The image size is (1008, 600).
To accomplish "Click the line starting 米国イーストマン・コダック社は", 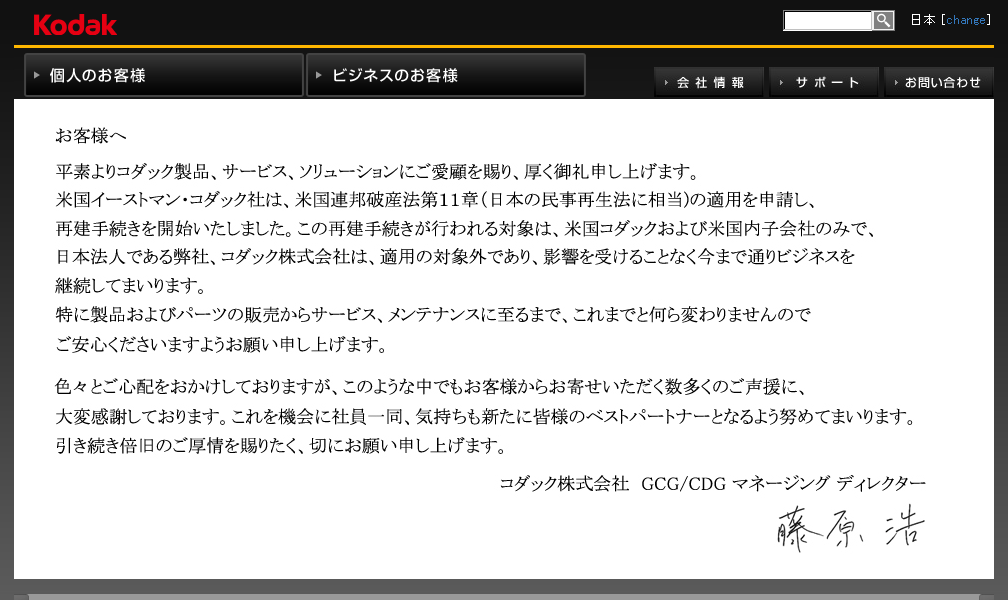I will pos(436,200).
